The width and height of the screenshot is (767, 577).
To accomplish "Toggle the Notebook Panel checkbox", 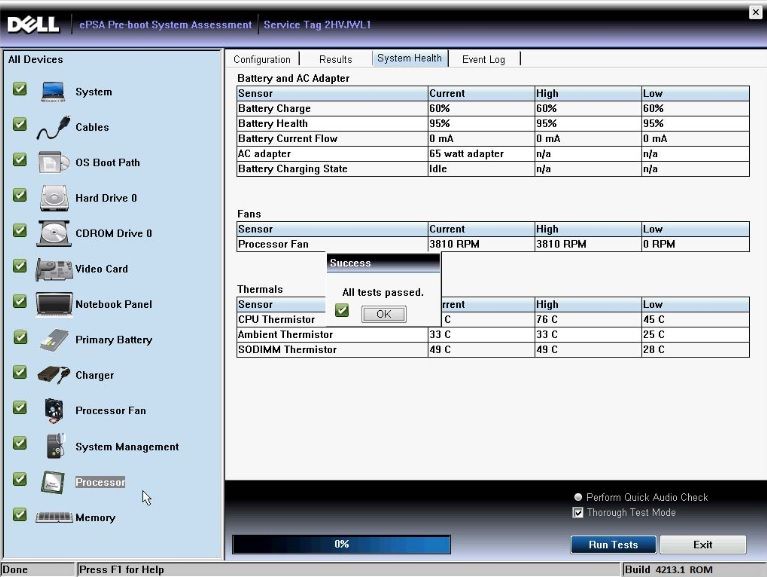I will (x=20, y=301).
